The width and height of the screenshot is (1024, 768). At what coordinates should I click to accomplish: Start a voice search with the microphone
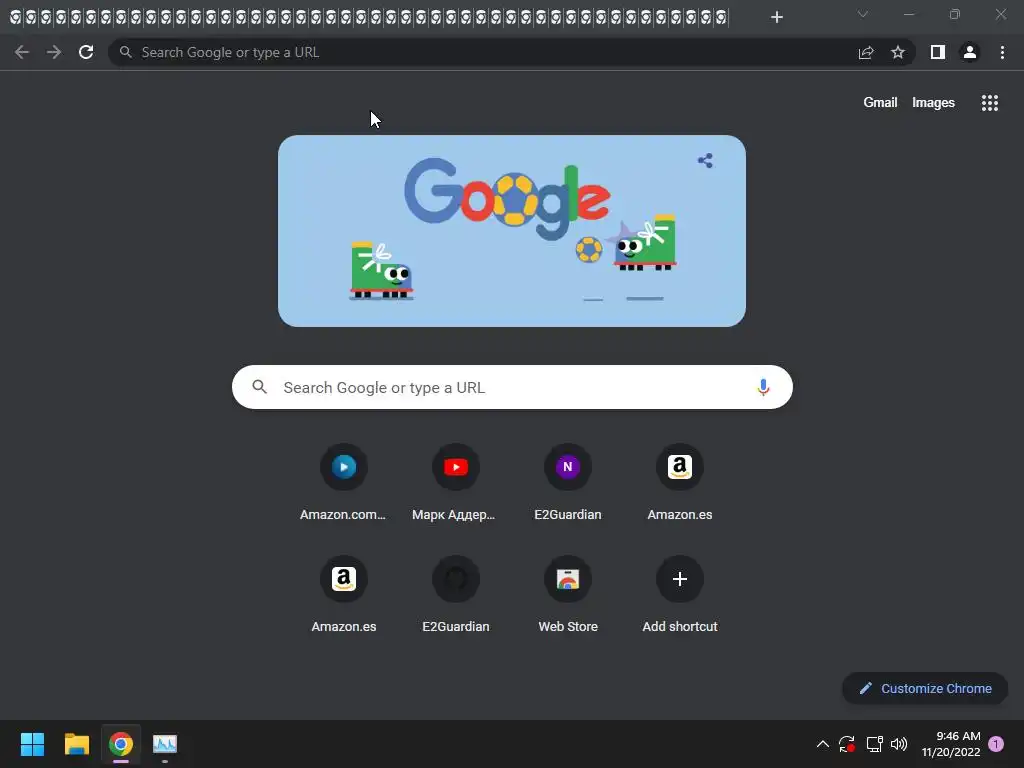point(763,387)
